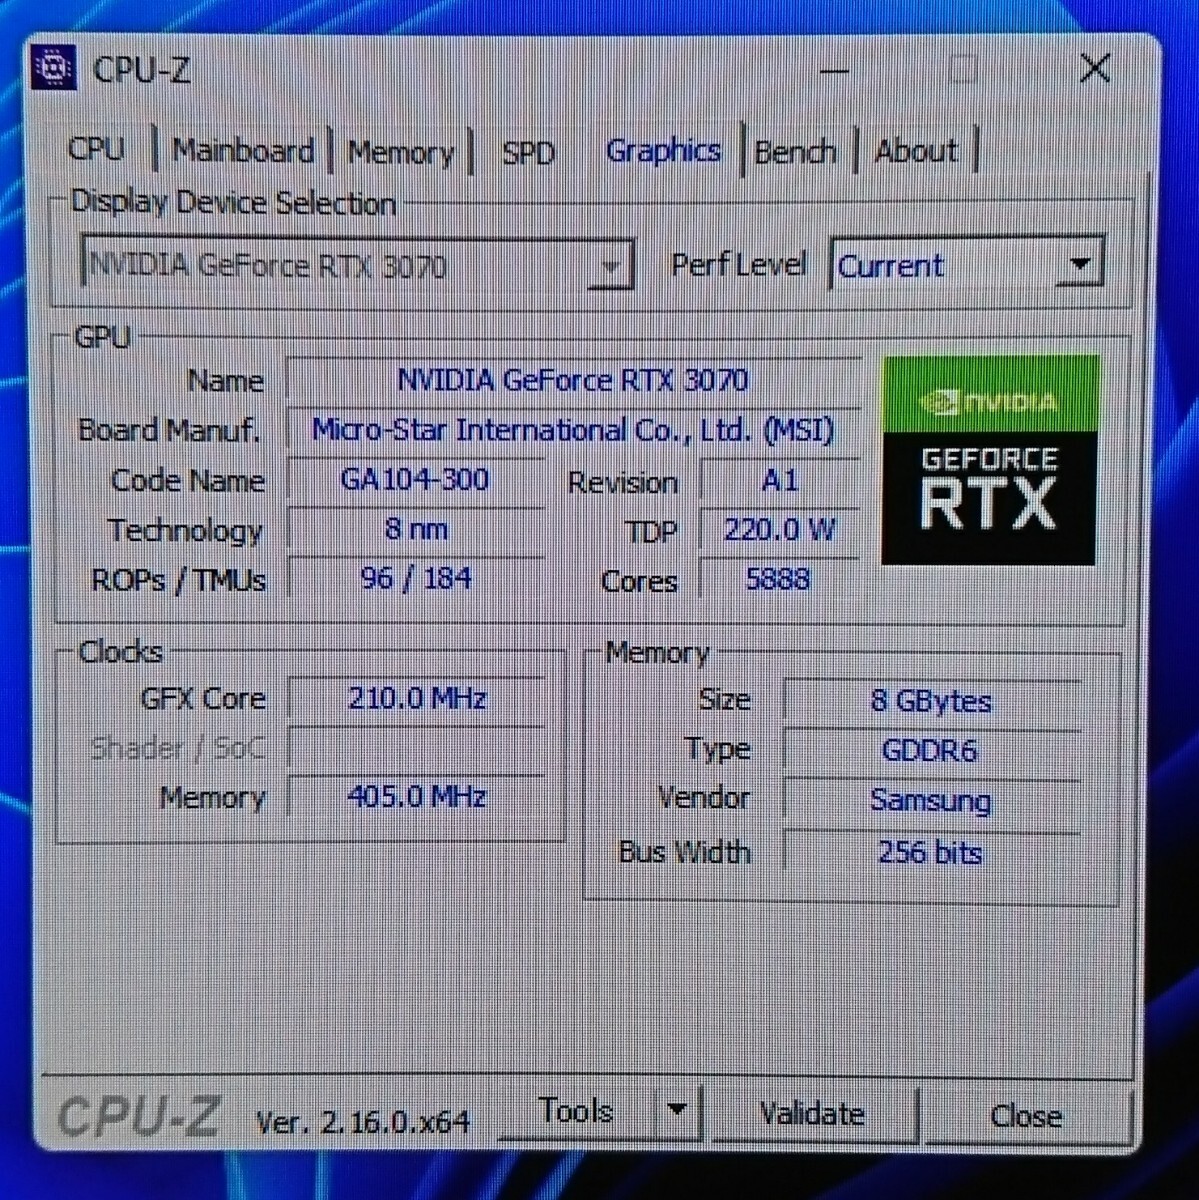Screen dimensions: 1199x1200
Task: Click the NVIDIA GeForce RTX logo
Action: 989,460
